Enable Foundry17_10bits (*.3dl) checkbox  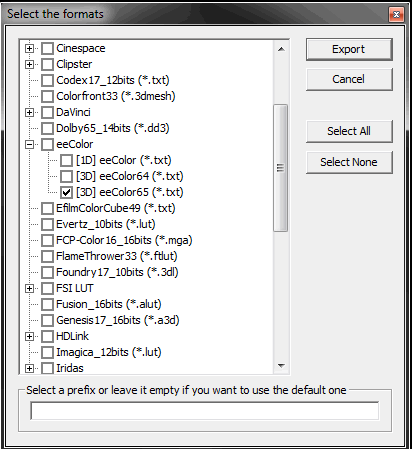[47, 272]
